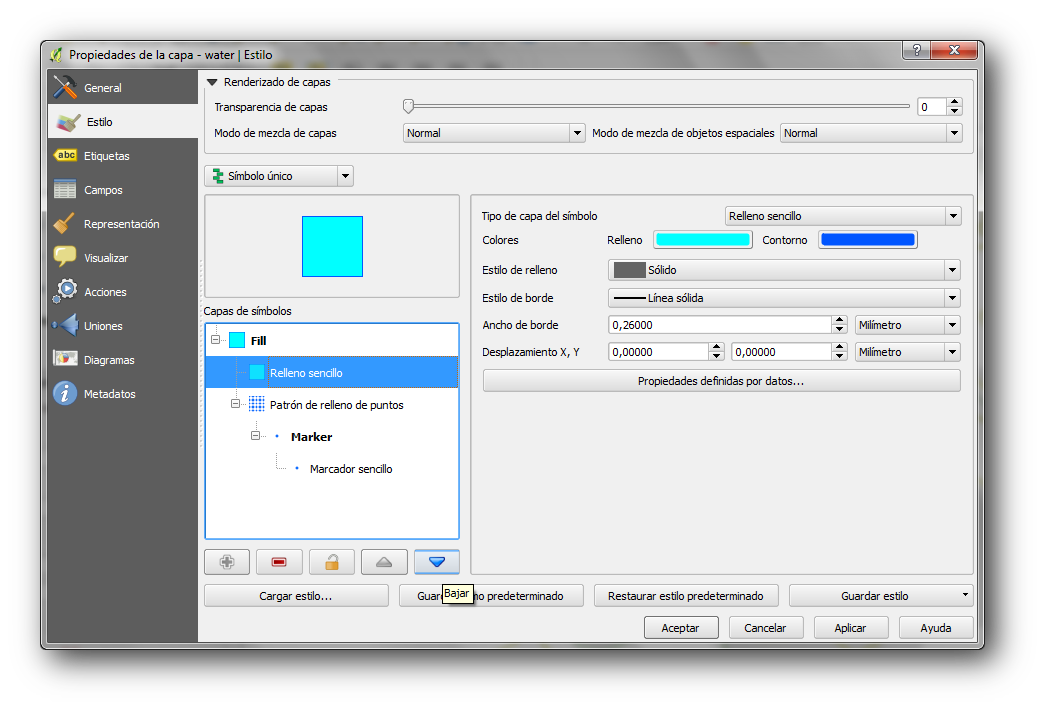The width and height of the screenshot is (1045, 710).
Task: Click the blue Bajar move-down button
Action: [x=437, y=562]
